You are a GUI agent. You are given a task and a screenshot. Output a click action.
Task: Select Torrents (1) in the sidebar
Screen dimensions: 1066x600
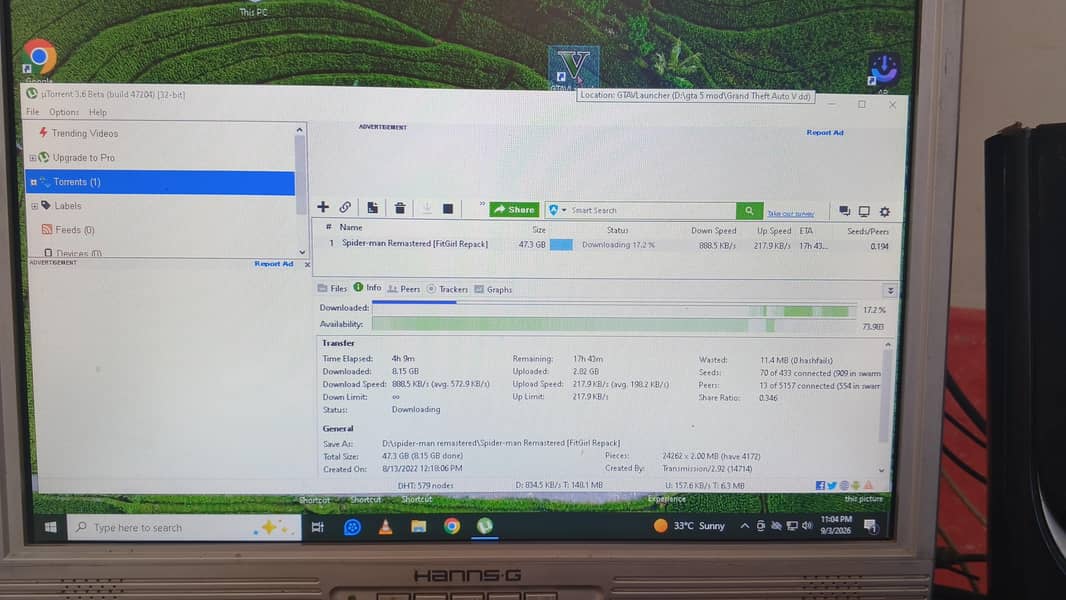pos(160,182)
